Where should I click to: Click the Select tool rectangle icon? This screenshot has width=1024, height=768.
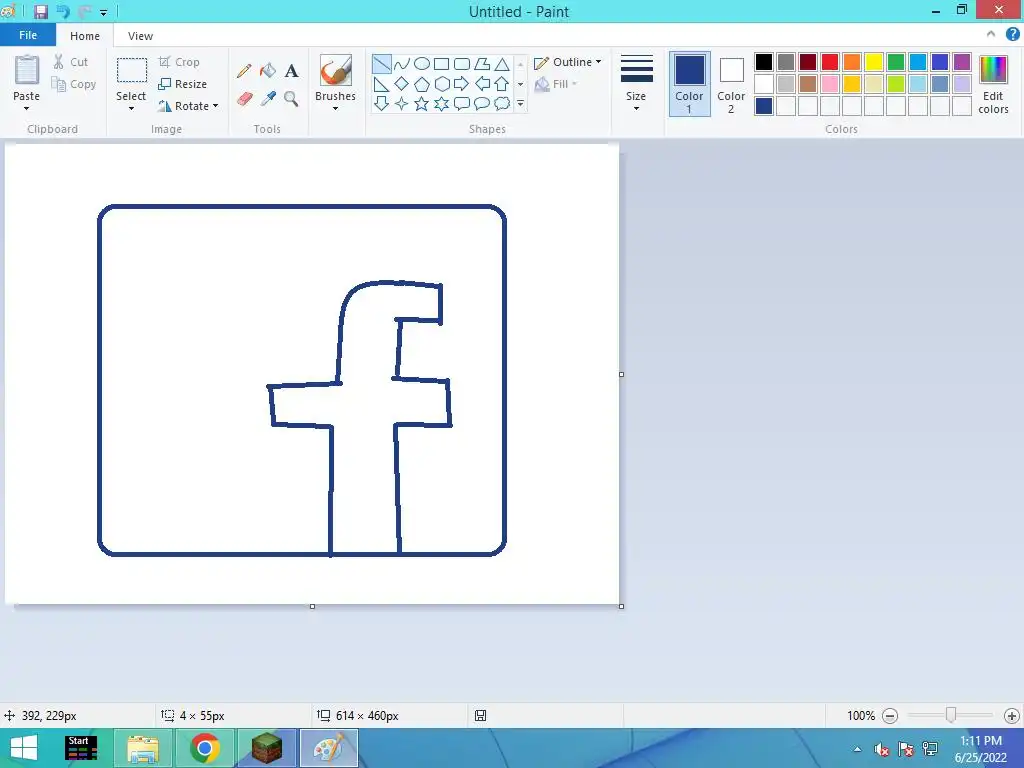(132, 71)
